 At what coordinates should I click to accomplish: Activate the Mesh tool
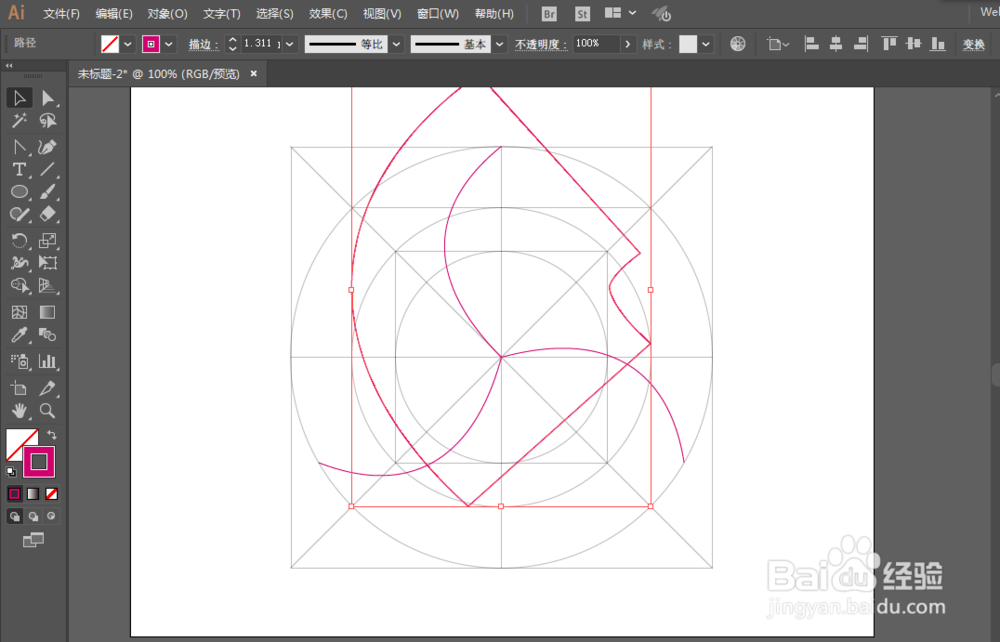[19, 312]
